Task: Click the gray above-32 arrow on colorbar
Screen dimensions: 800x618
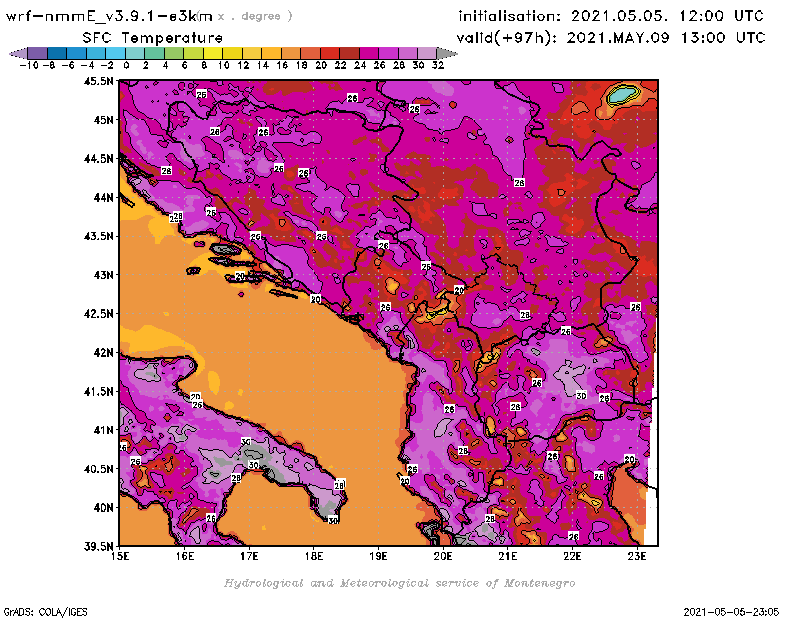Action: (x=447, y=54)
